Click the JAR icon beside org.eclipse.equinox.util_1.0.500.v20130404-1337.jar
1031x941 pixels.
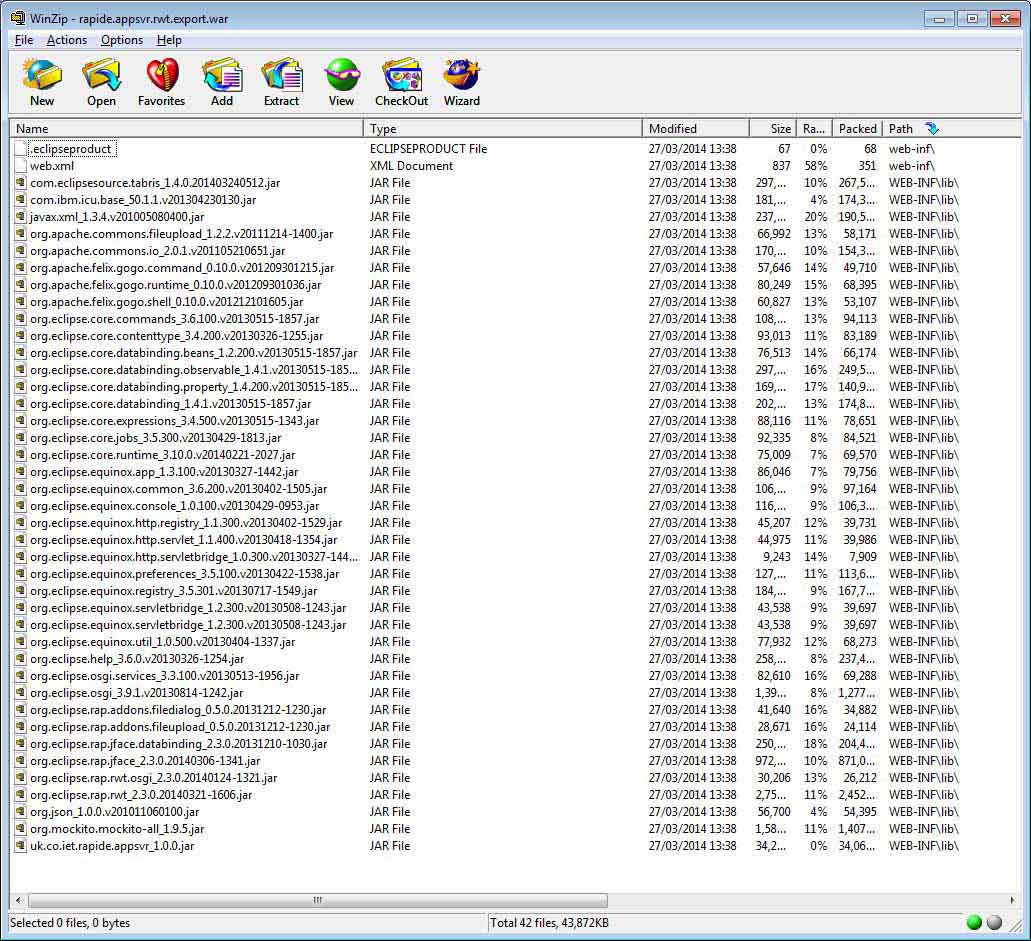20,641
